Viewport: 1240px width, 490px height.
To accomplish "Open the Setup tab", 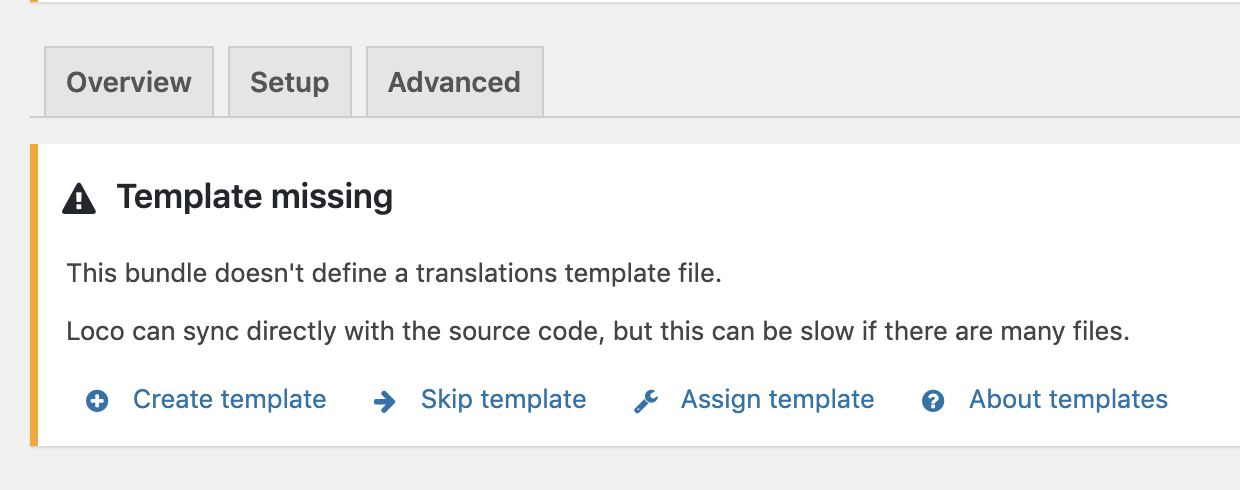I will tap(289, 82).
